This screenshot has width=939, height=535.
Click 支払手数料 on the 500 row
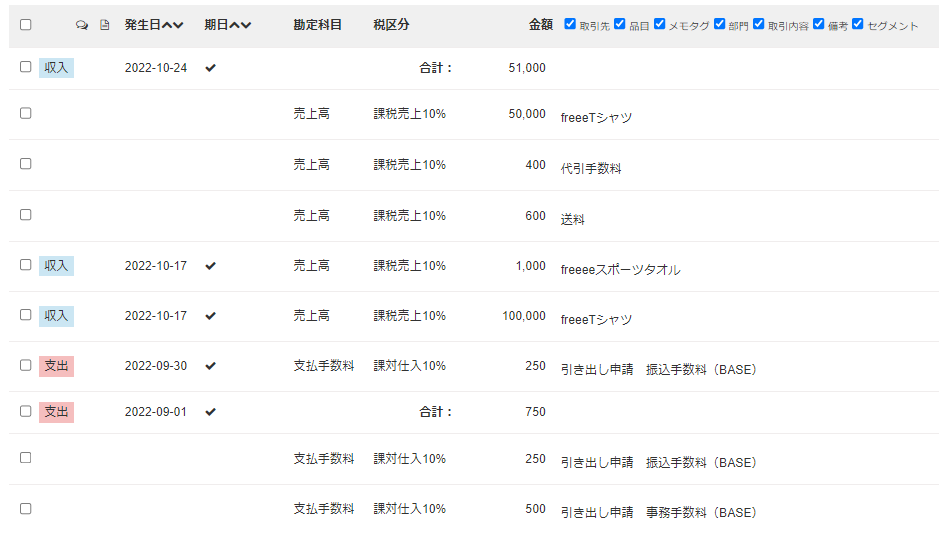[324, 509]
